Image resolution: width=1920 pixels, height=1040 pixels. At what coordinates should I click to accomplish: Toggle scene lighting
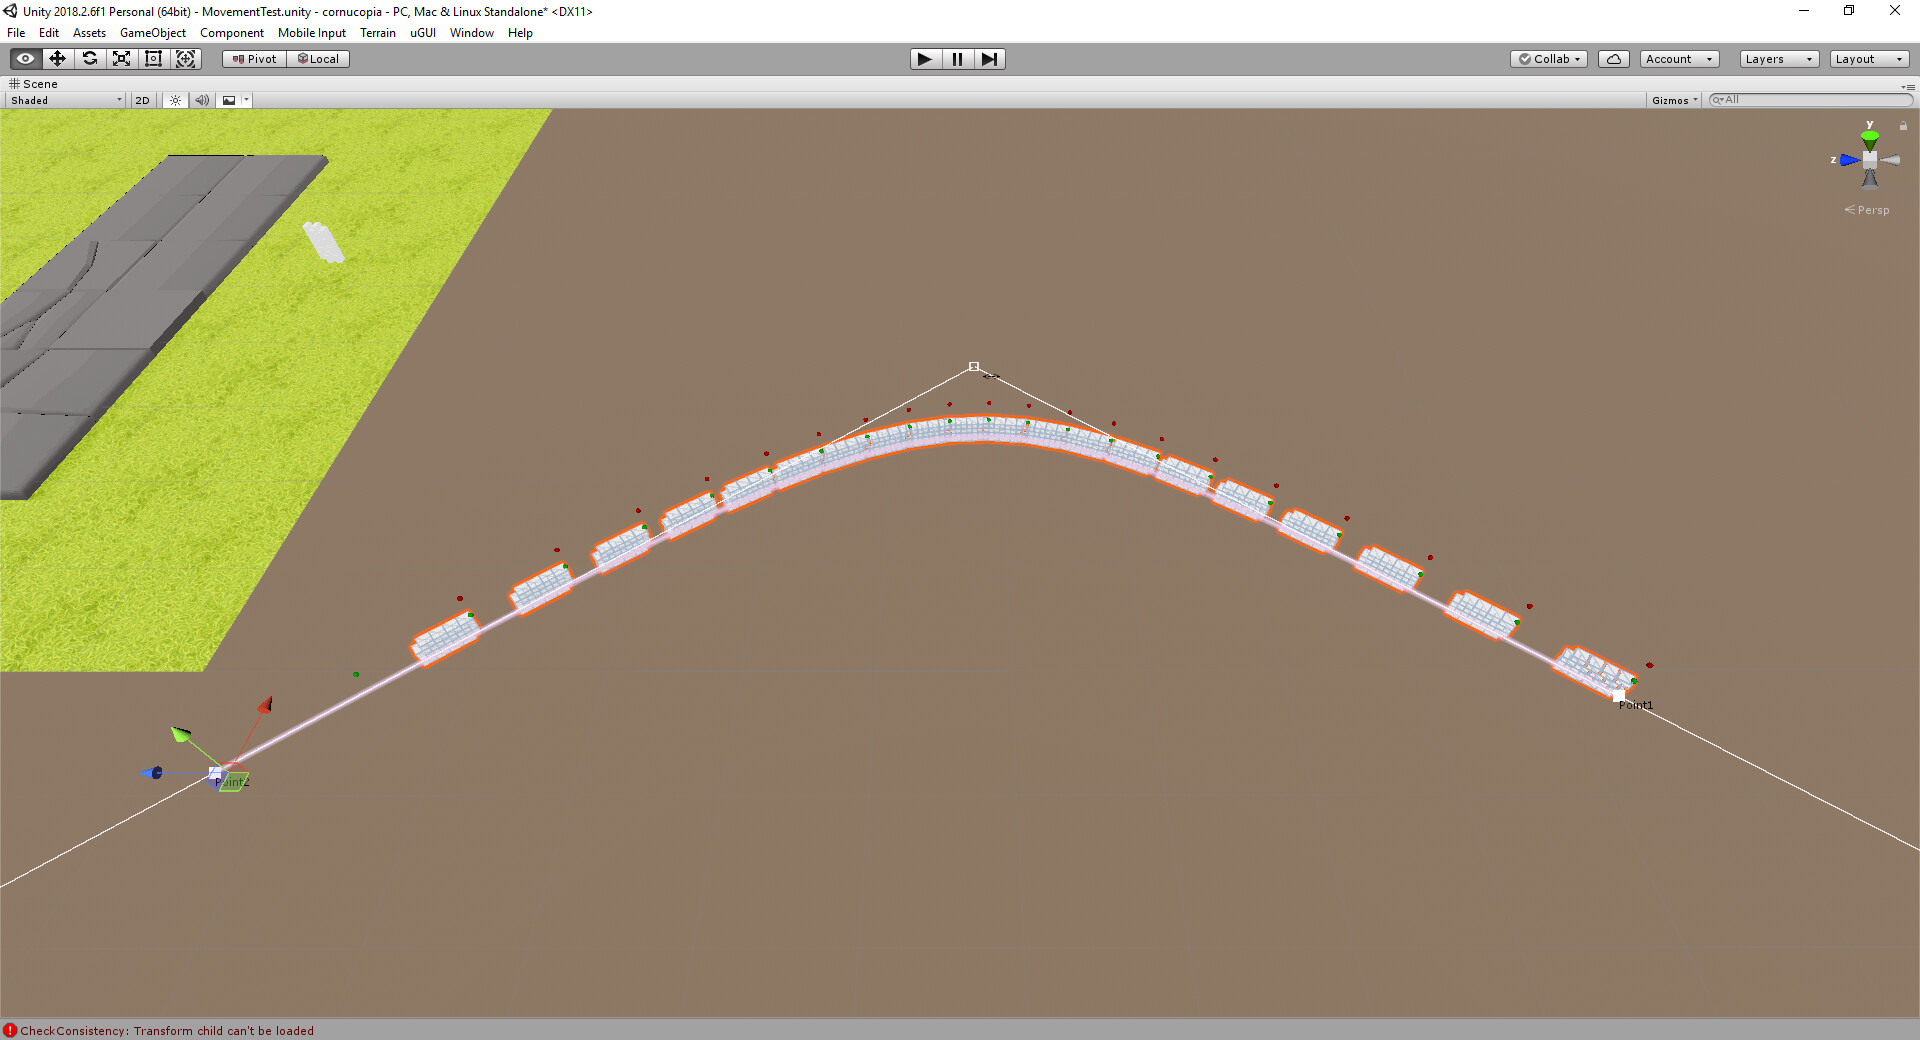174,100
